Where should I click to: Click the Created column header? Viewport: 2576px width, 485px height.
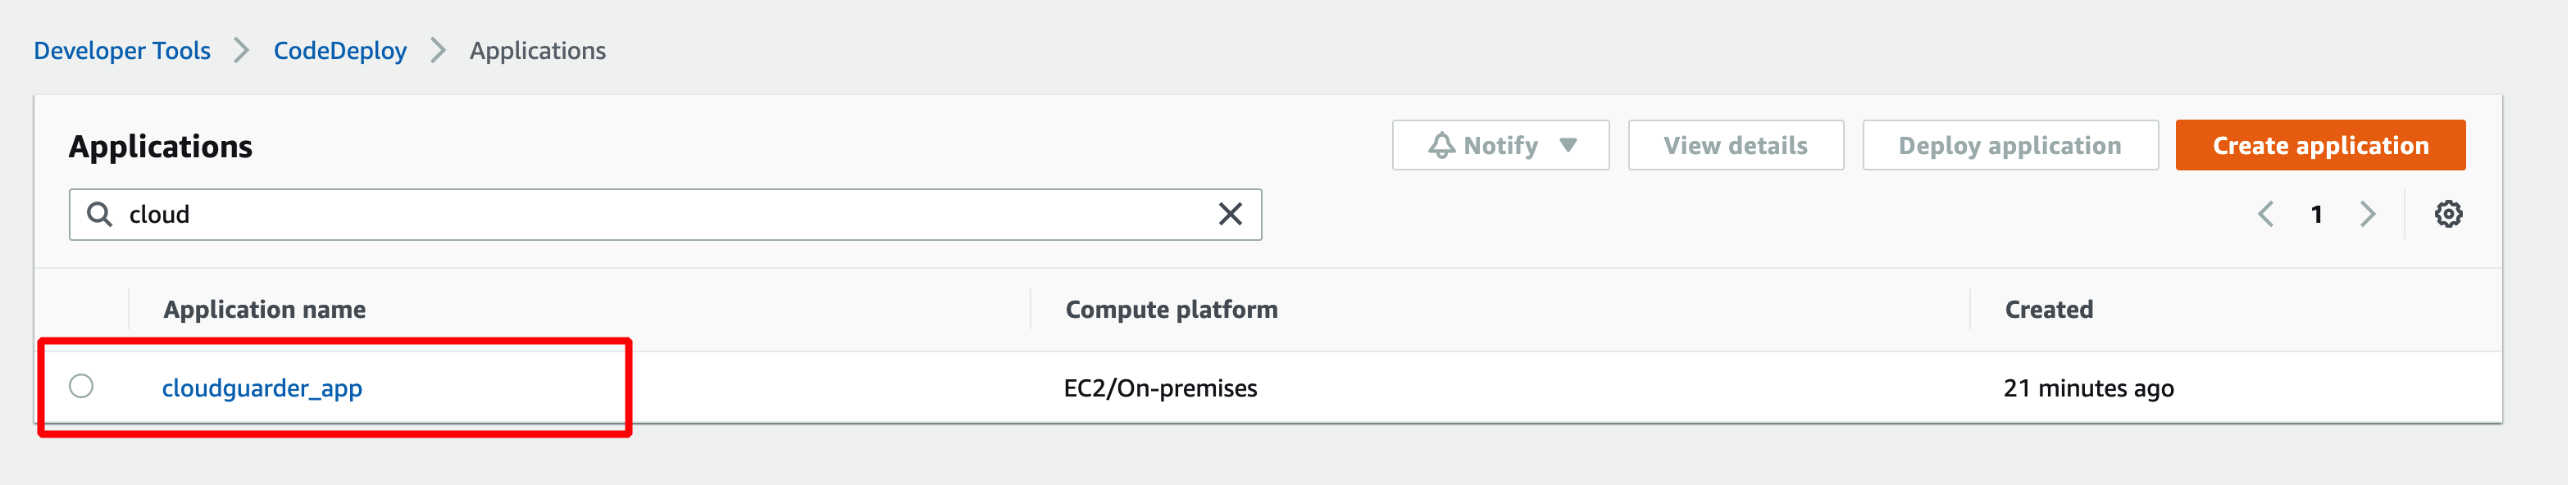[2048, 310]
